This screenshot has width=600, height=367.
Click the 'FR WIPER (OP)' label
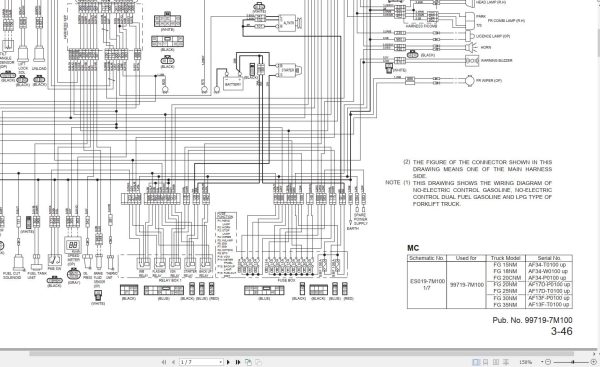click(489, 81)
